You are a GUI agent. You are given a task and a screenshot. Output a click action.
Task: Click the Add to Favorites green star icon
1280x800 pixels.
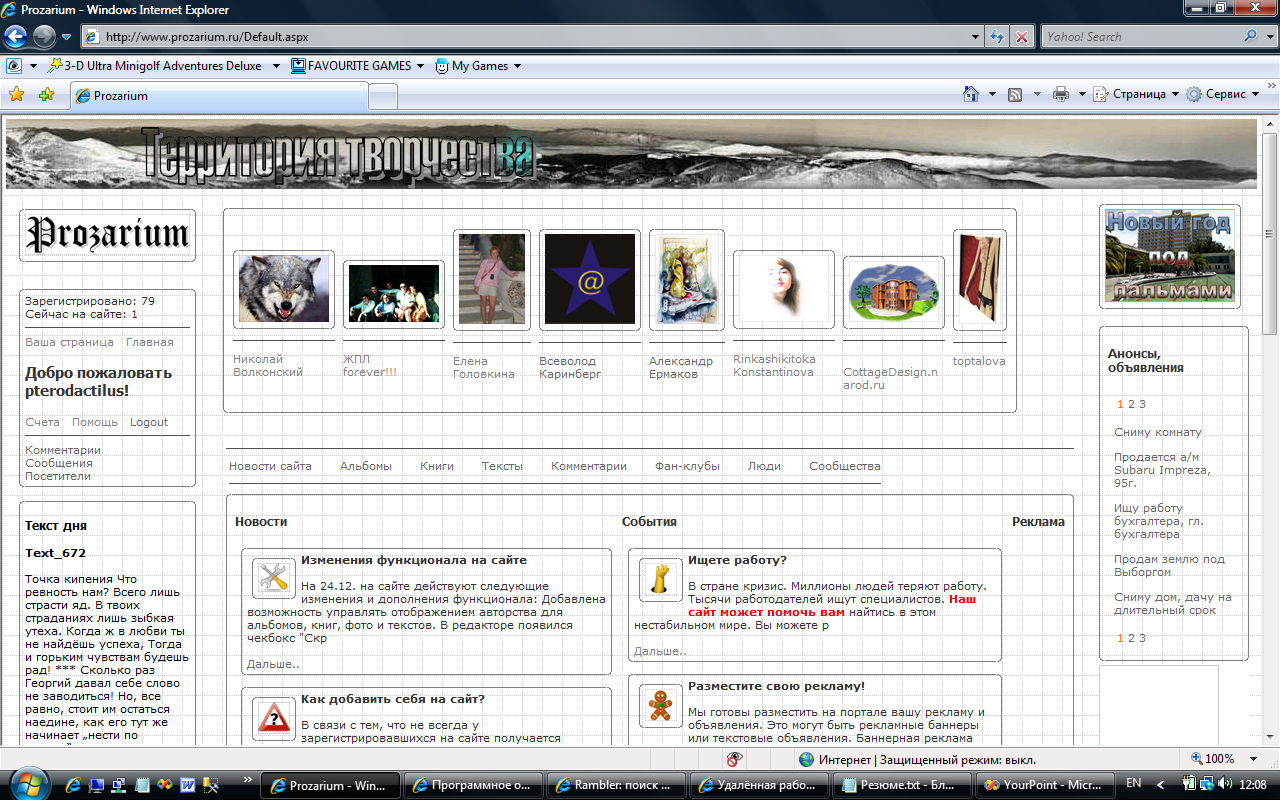point(45,95)
